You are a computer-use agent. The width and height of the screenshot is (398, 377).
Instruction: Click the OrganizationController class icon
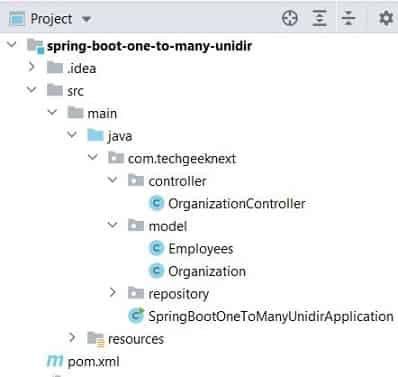tap(156, 203)
